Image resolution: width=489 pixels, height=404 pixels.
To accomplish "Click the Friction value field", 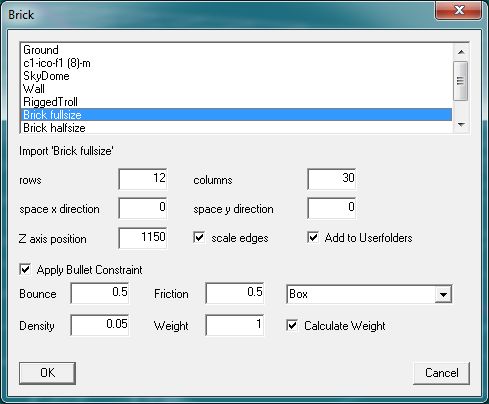I will pyautogui.click(x=235, y=293).
